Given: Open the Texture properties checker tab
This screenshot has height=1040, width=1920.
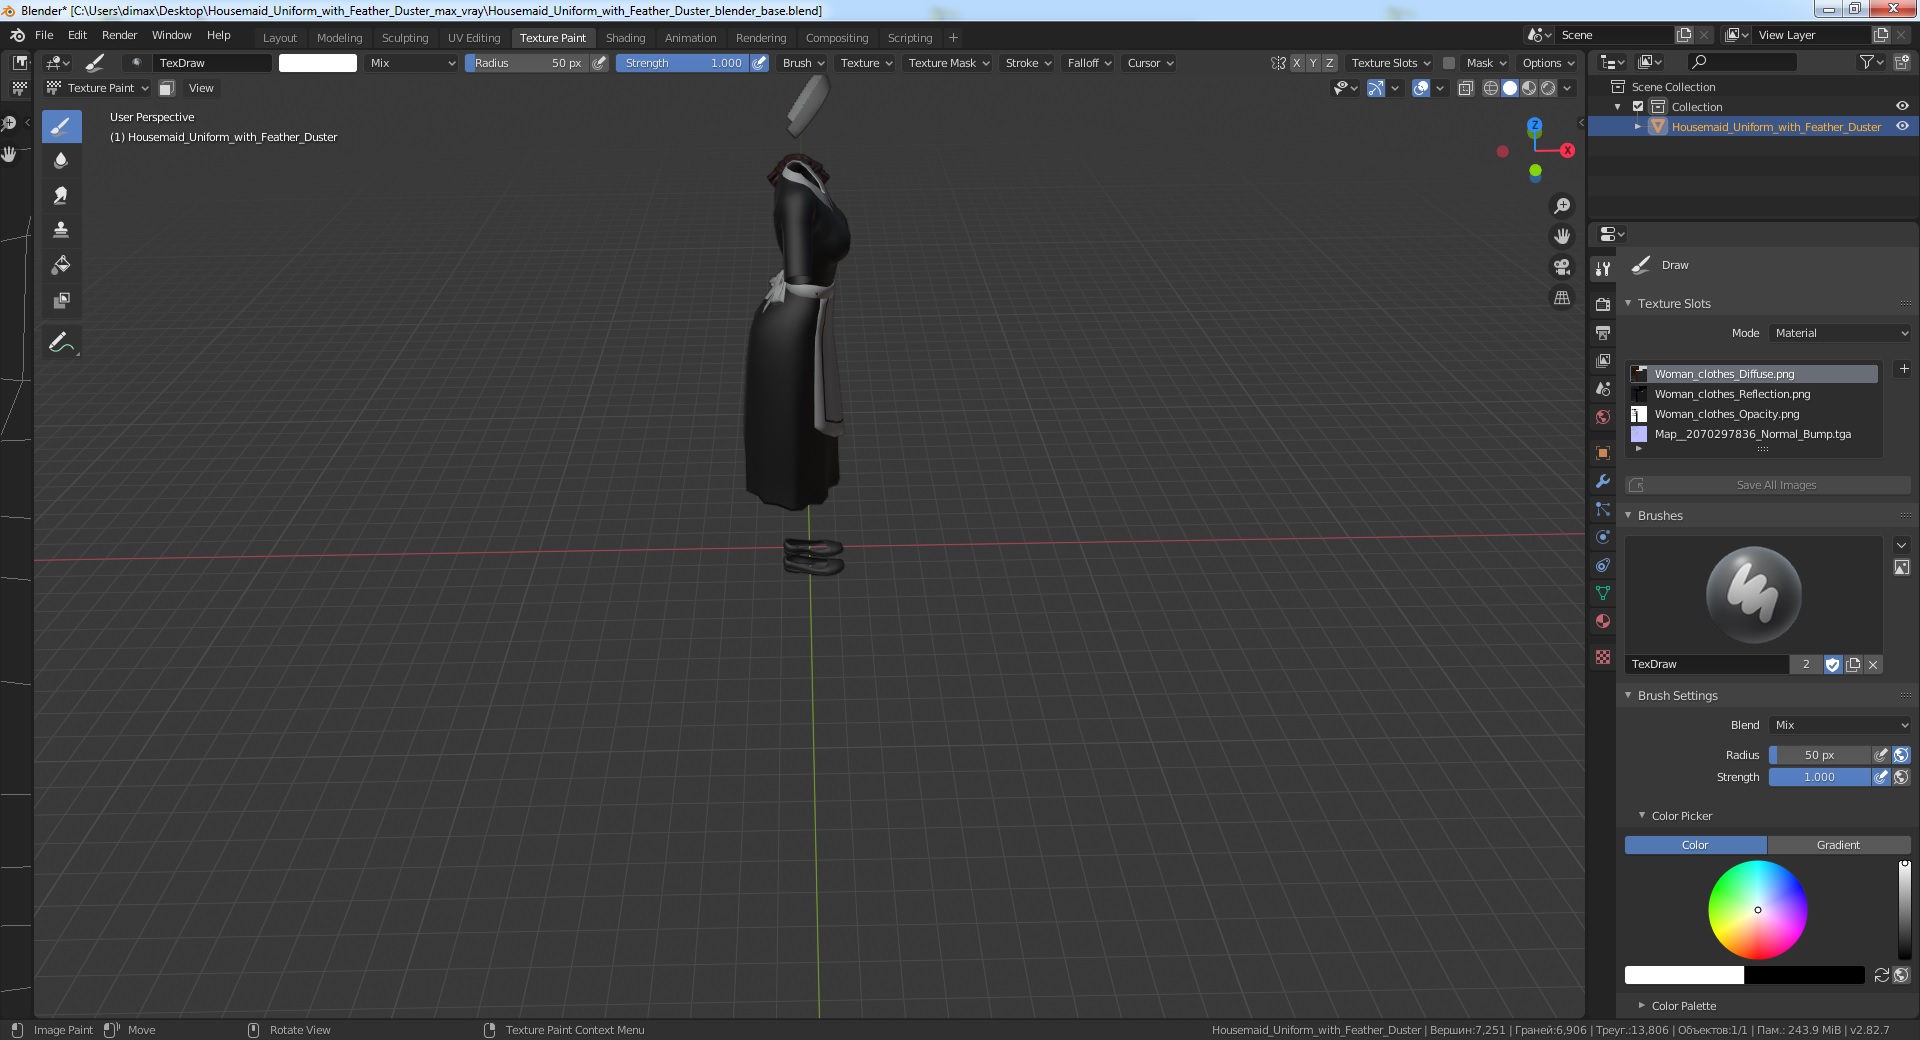Looking at the screenshot, I should (1603, 657).
